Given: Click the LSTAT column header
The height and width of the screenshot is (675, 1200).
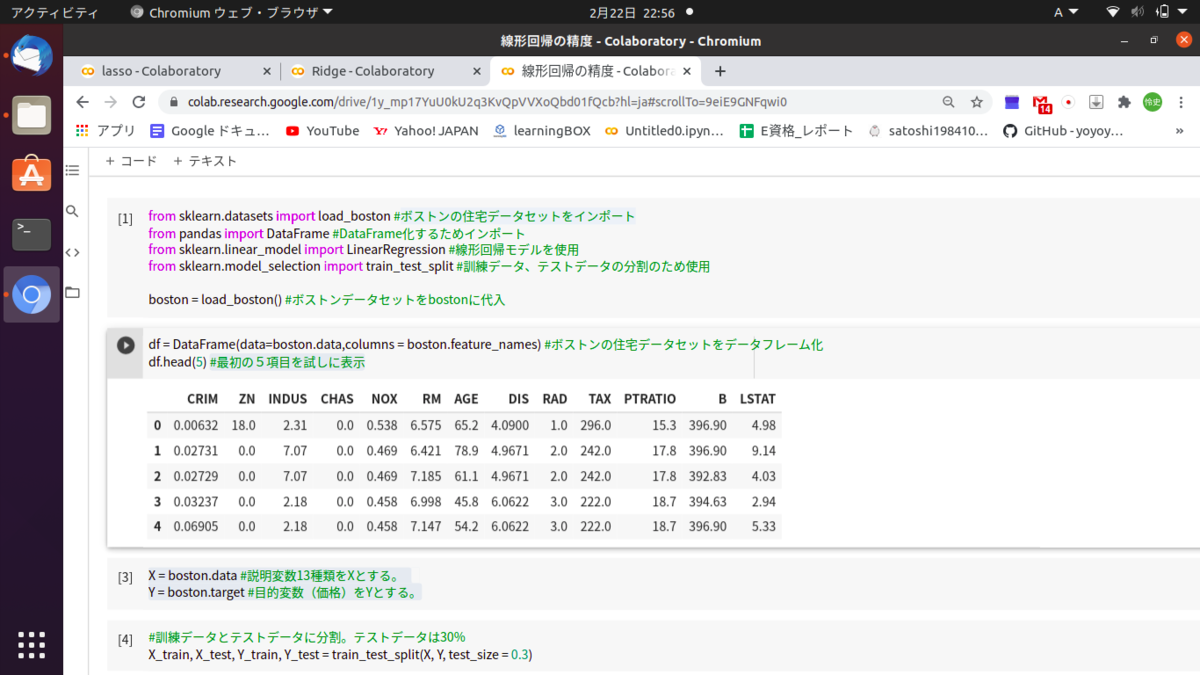Looking at the screenshot, I should click(x=757, y=399).
